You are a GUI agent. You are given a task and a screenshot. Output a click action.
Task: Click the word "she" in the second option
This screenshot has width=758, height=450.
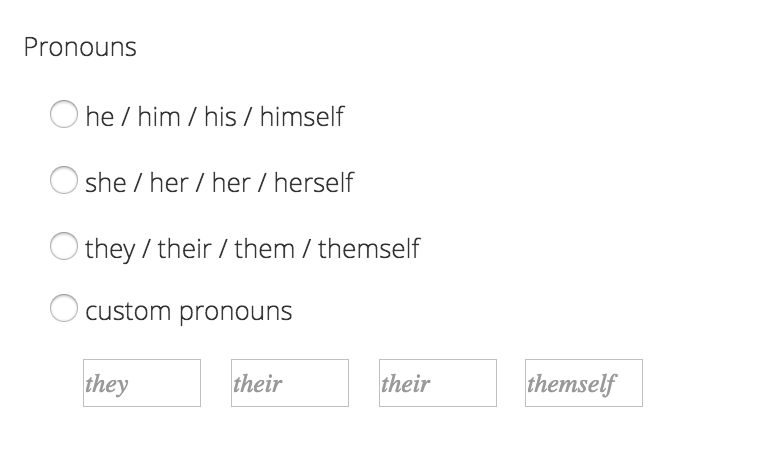(x=105, y=182)
